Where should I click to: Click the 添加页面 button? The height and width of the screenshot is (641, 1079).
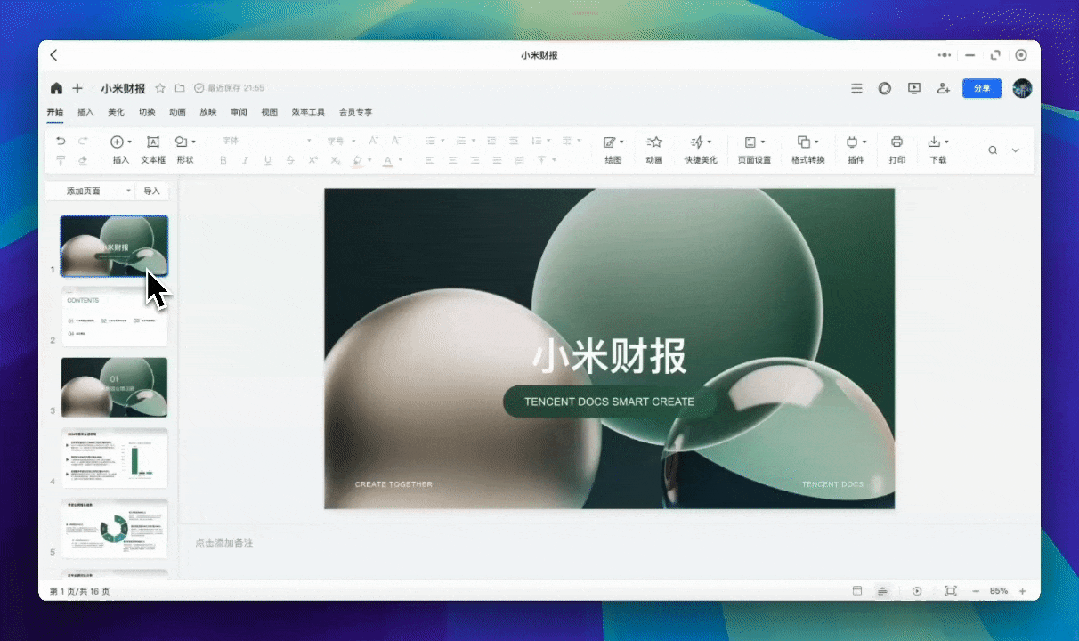pos(83,191)
